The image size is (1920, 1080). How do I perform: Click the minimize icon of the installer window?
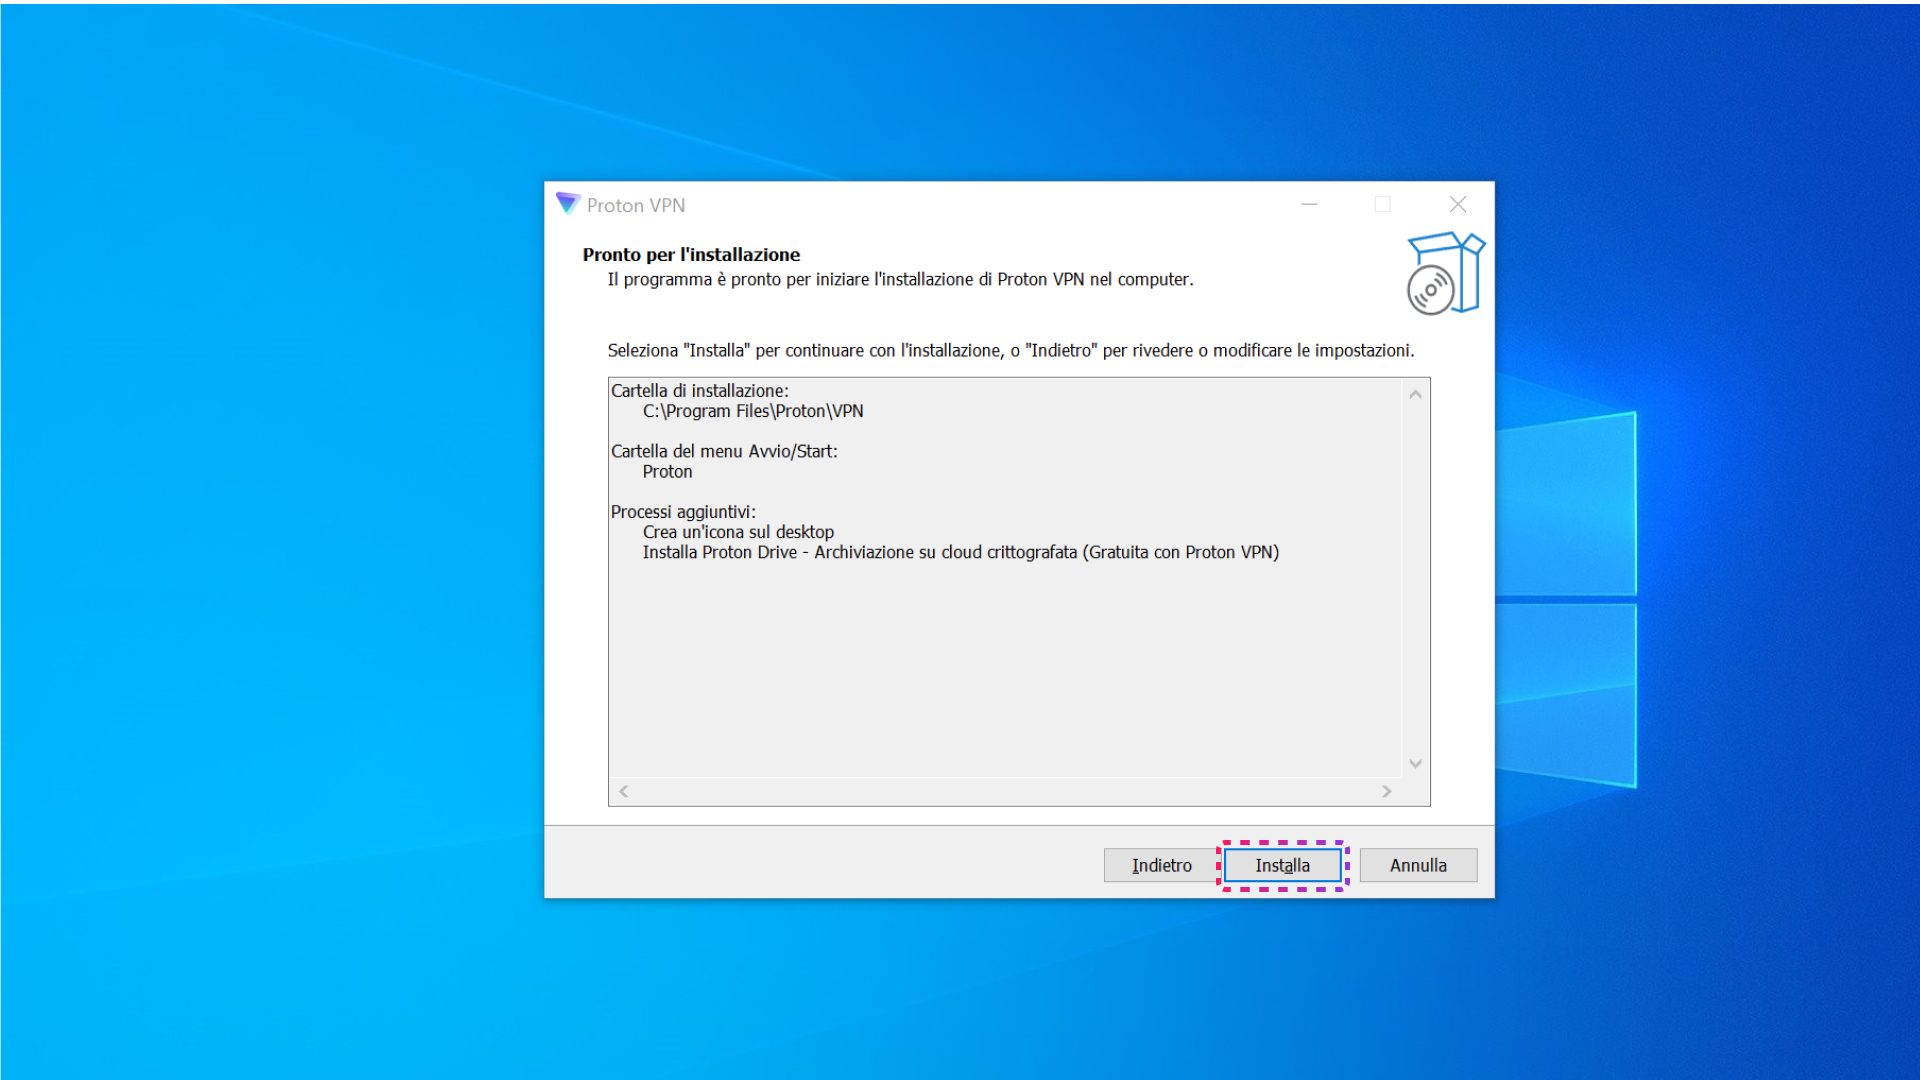pos(1310,204)
